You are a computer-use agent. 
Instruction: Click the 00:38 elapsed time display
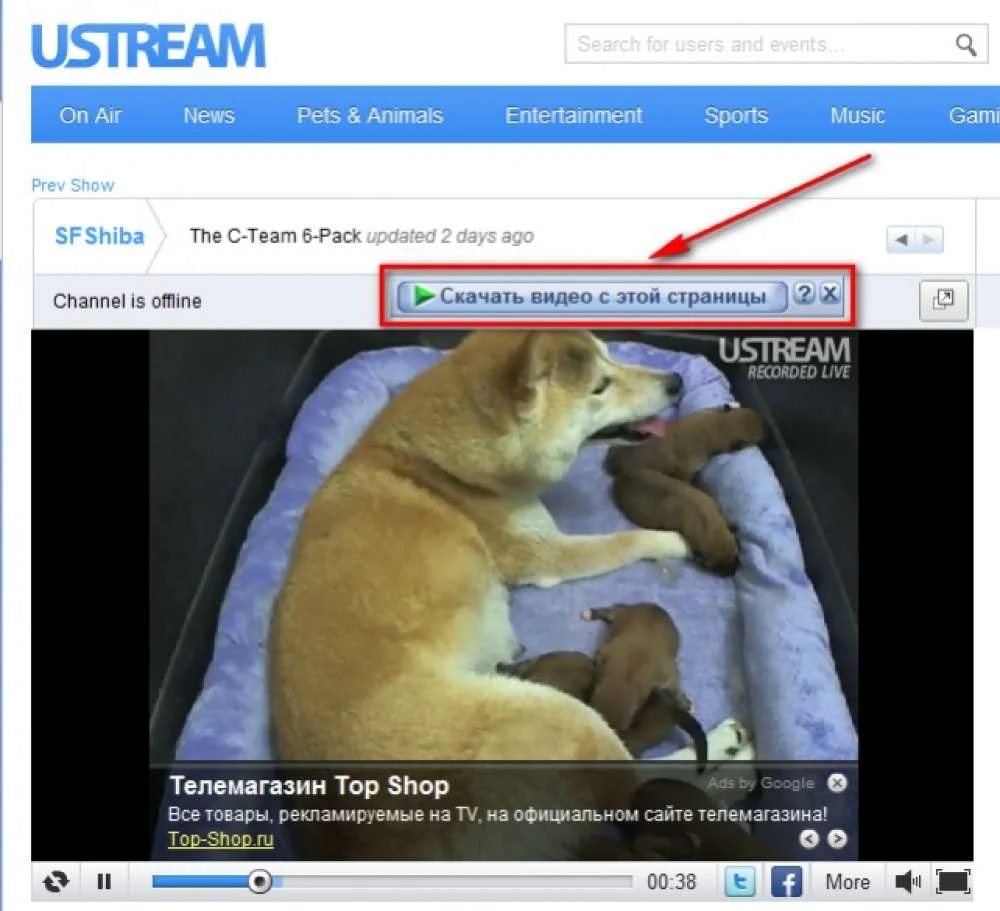[x=671, y=882]
